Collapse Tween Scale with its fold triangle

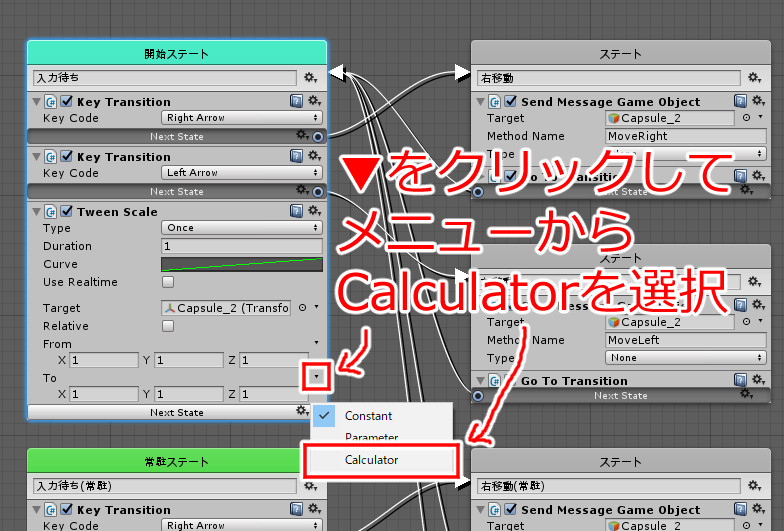click(36, 212)
